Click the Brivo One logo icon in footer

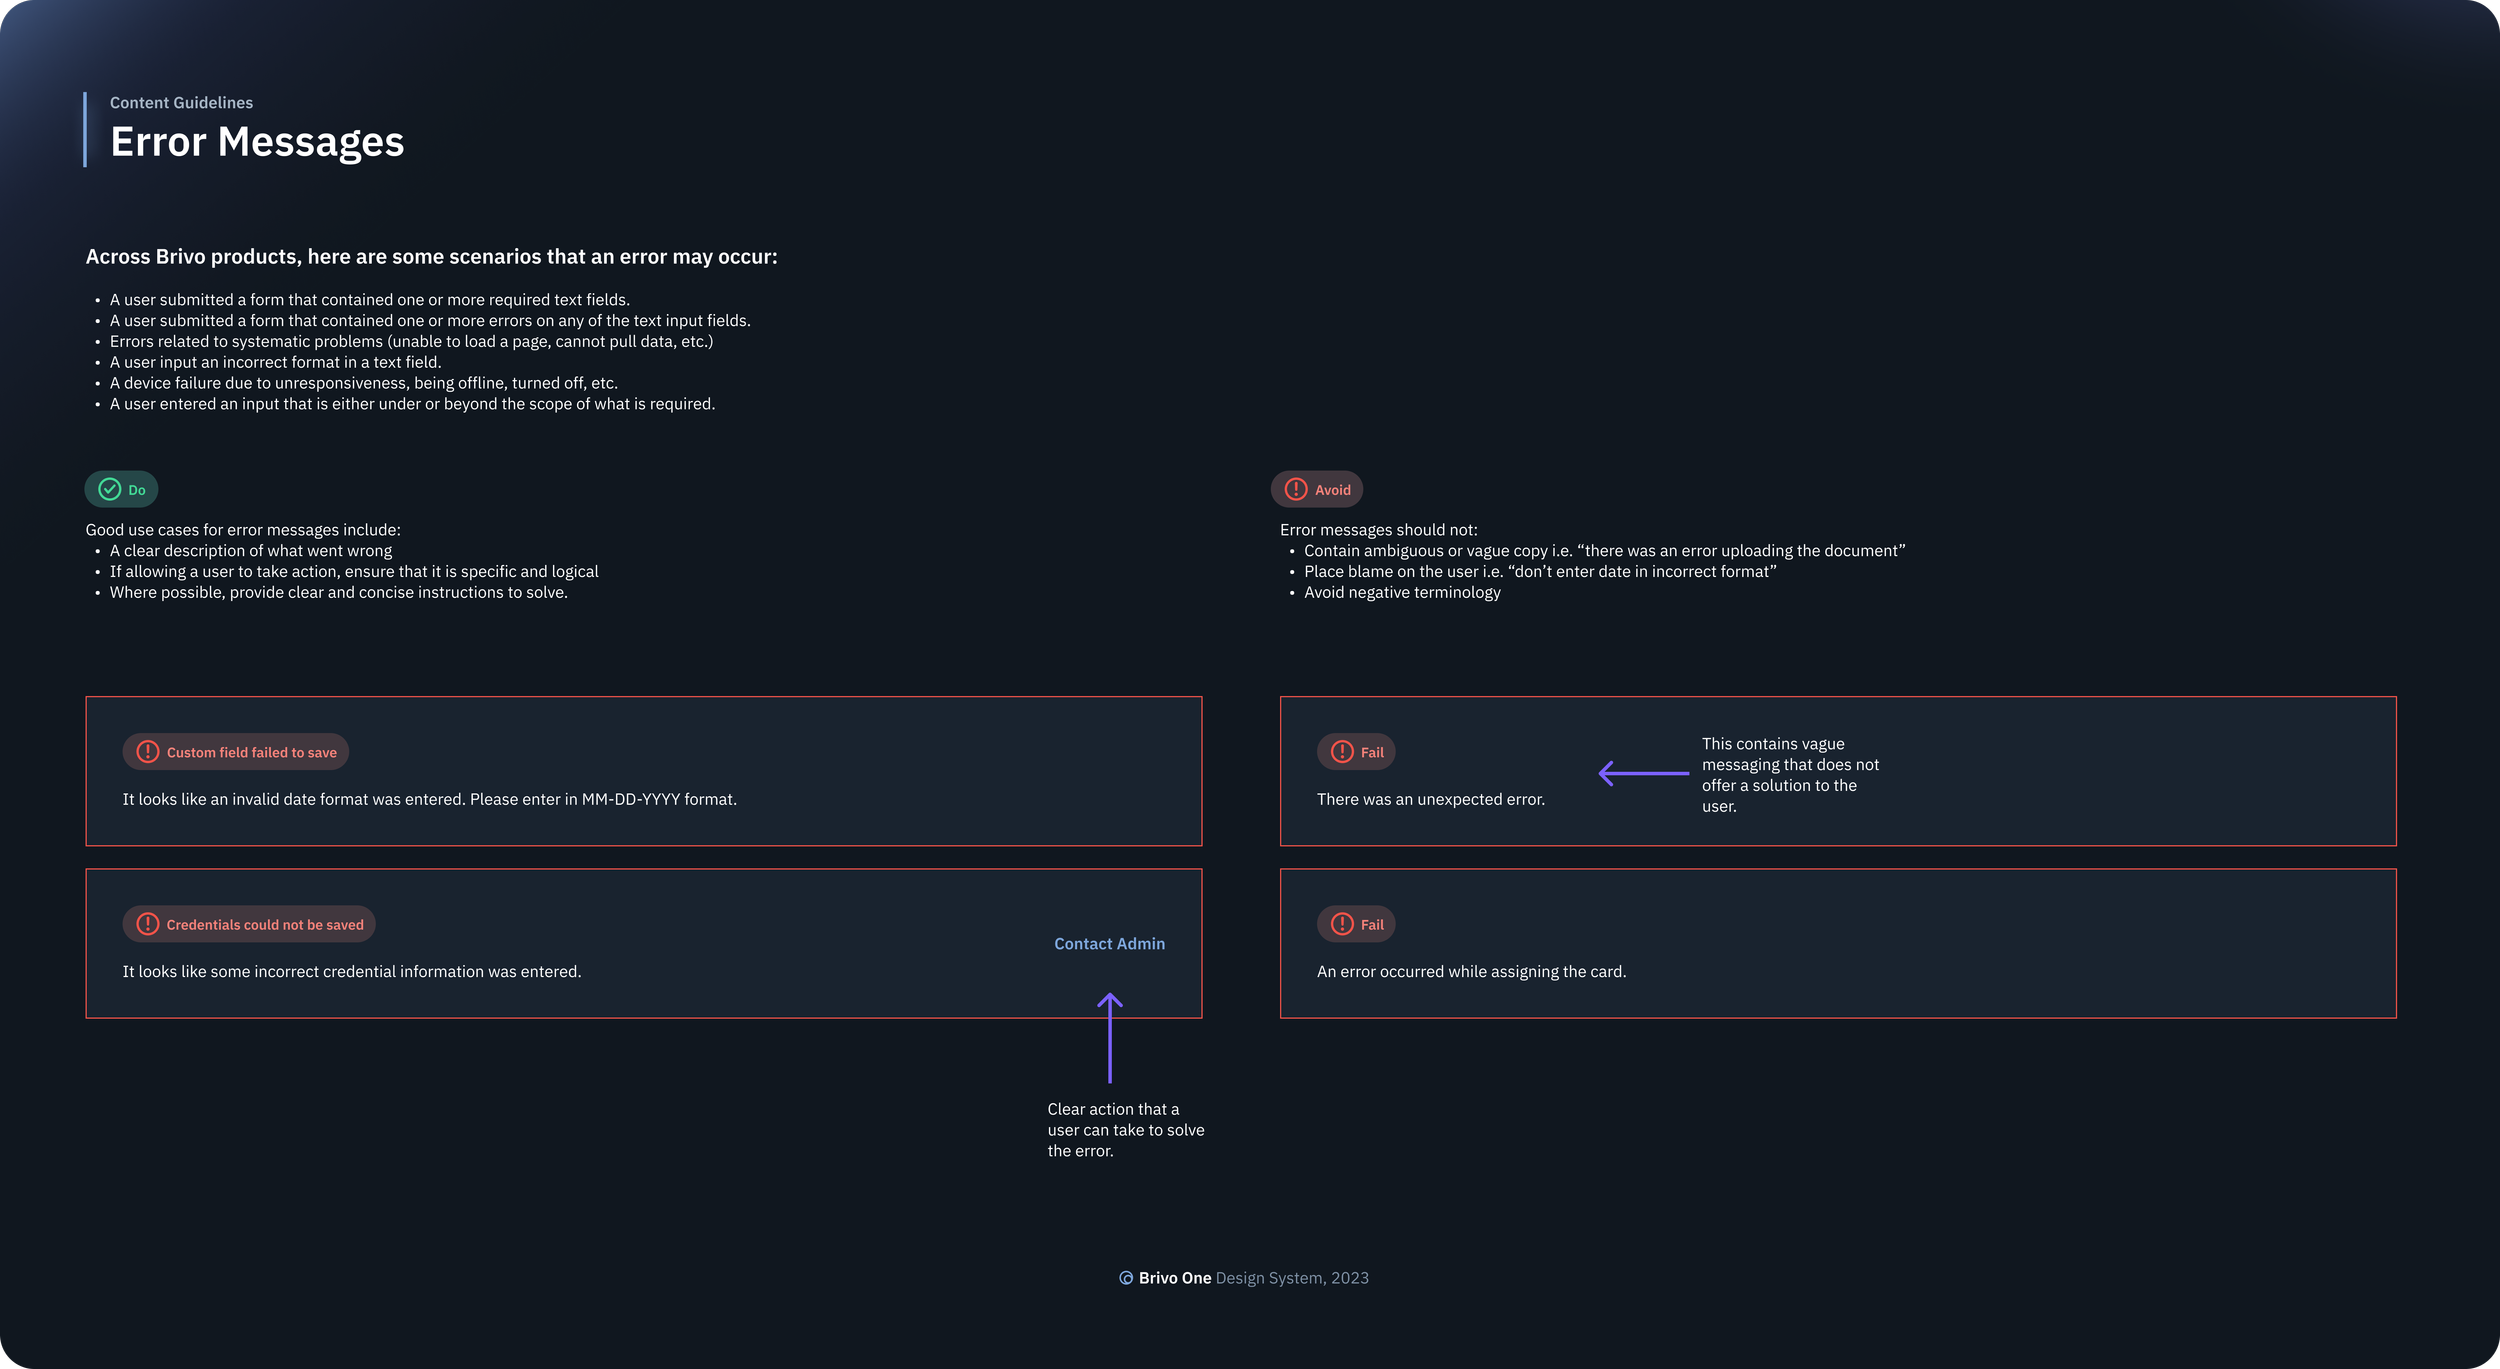(1126, 1278)
